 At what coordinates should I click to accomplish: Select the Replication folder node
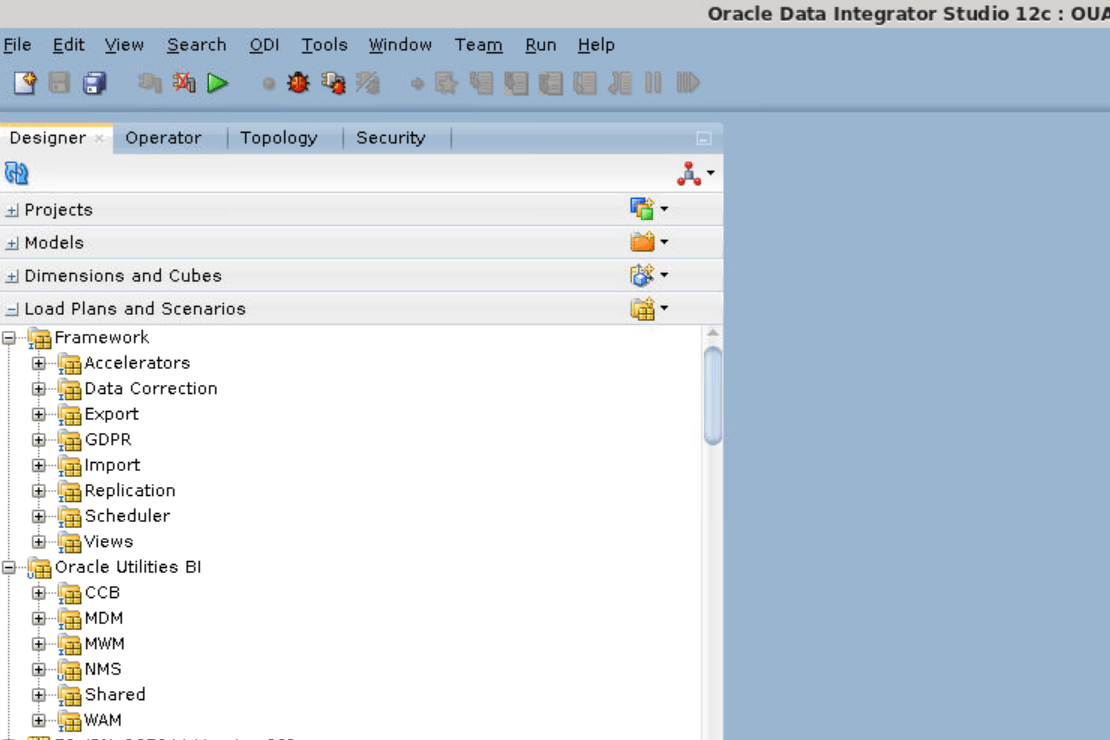130,490
